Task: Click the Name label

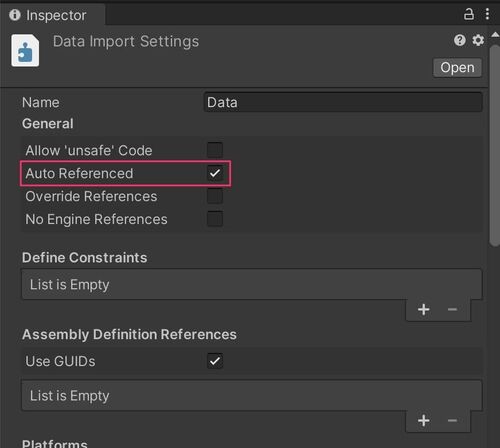Action: coord(41,102)
